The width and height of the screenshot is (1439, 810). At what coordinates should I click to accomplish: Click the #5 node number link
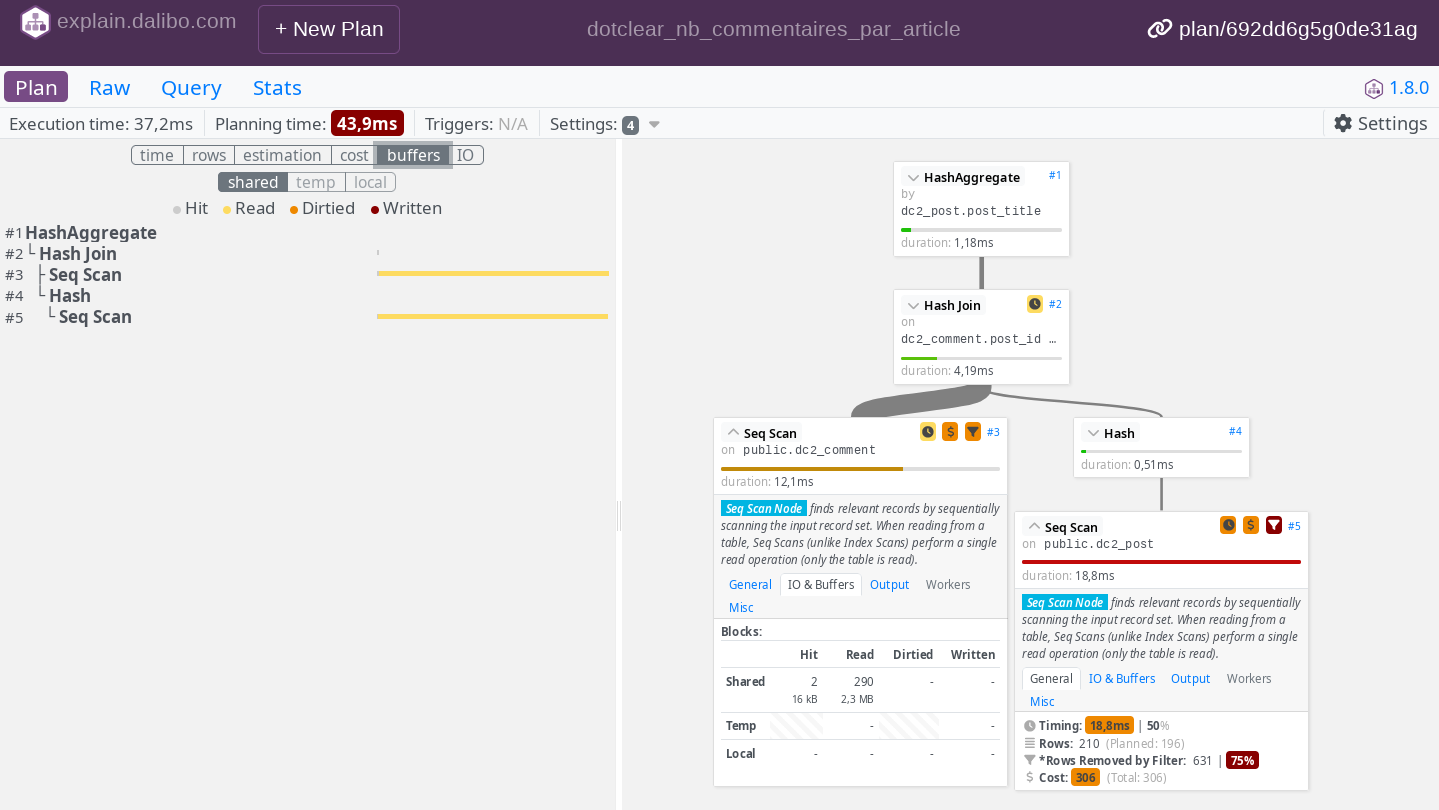click(1294, 526)
